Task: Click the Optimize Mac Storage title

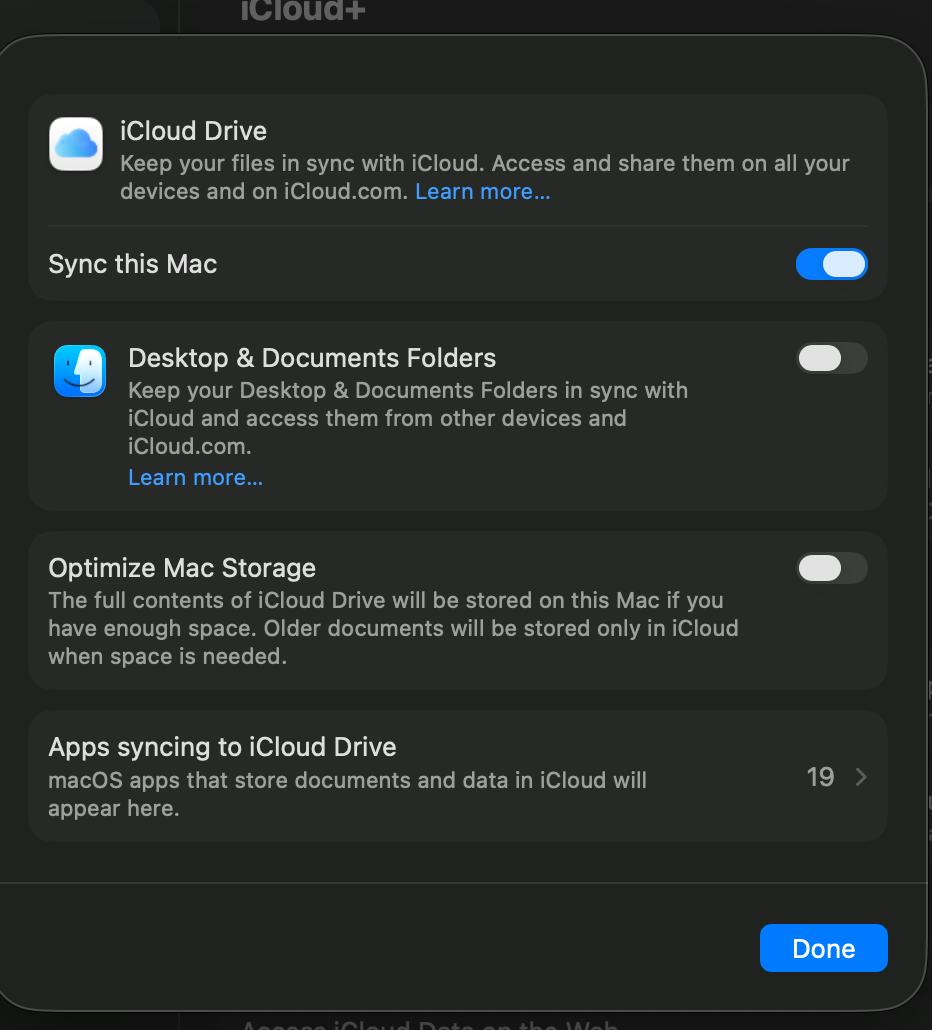Action: coord(182,568)
